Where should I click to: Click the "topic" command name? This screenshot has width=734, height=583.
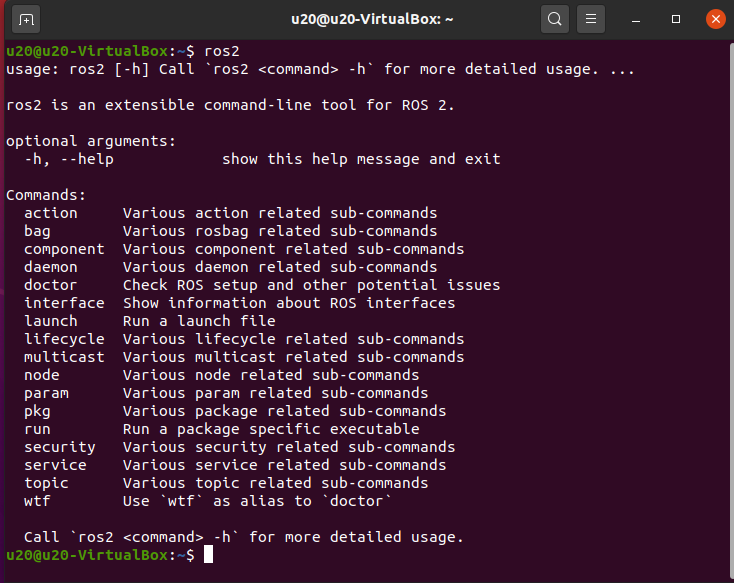(46, 483)
